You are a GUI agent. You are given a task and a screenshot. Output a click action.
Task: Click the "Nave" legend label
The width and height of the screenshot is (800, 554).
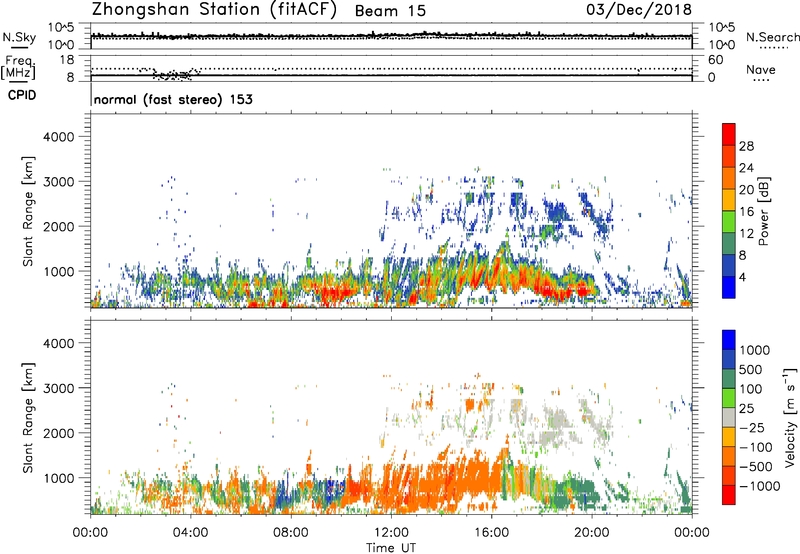[760, 70]
